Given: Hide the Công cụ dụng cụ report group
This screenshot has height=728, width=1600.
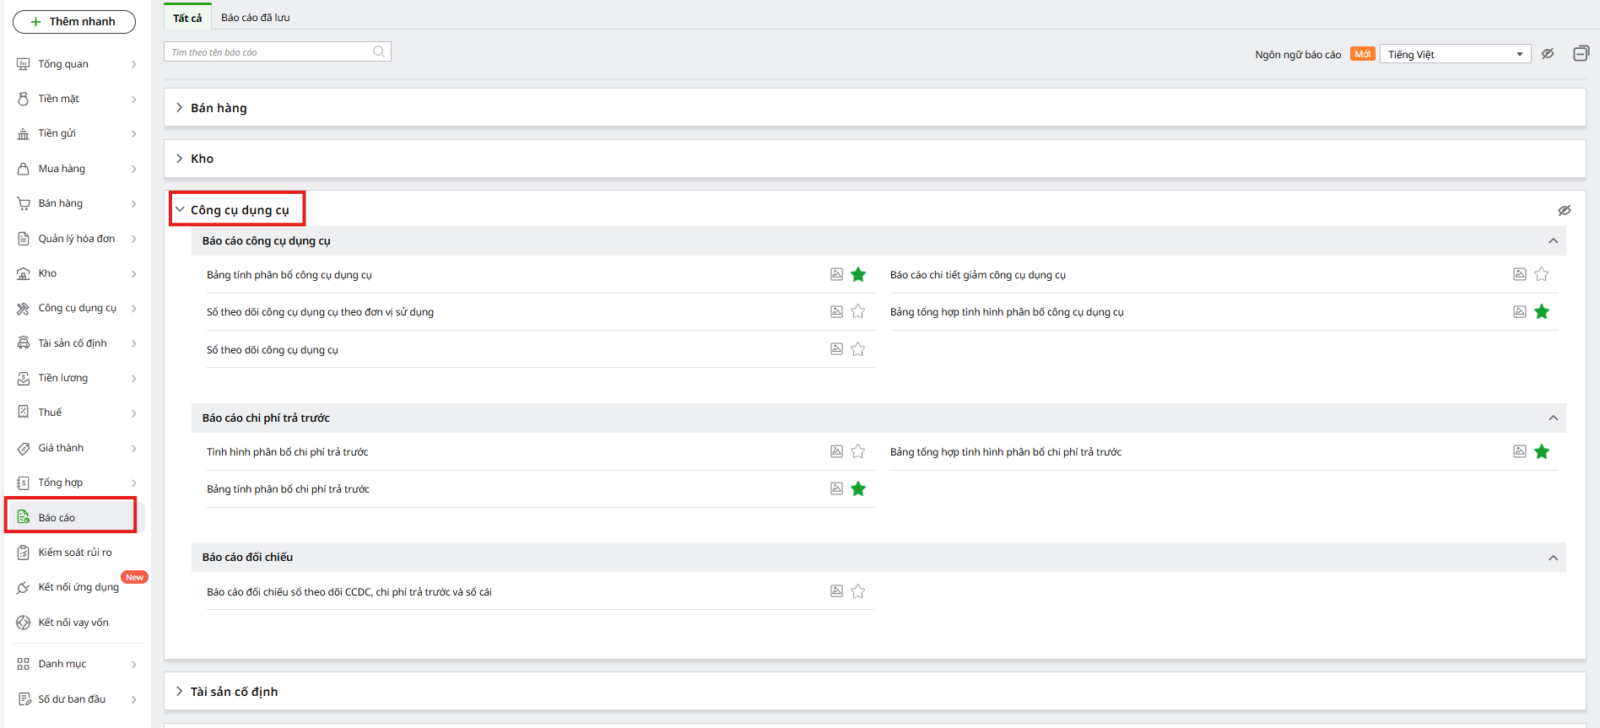Looking at the screenshot, I should point(1564,210).
